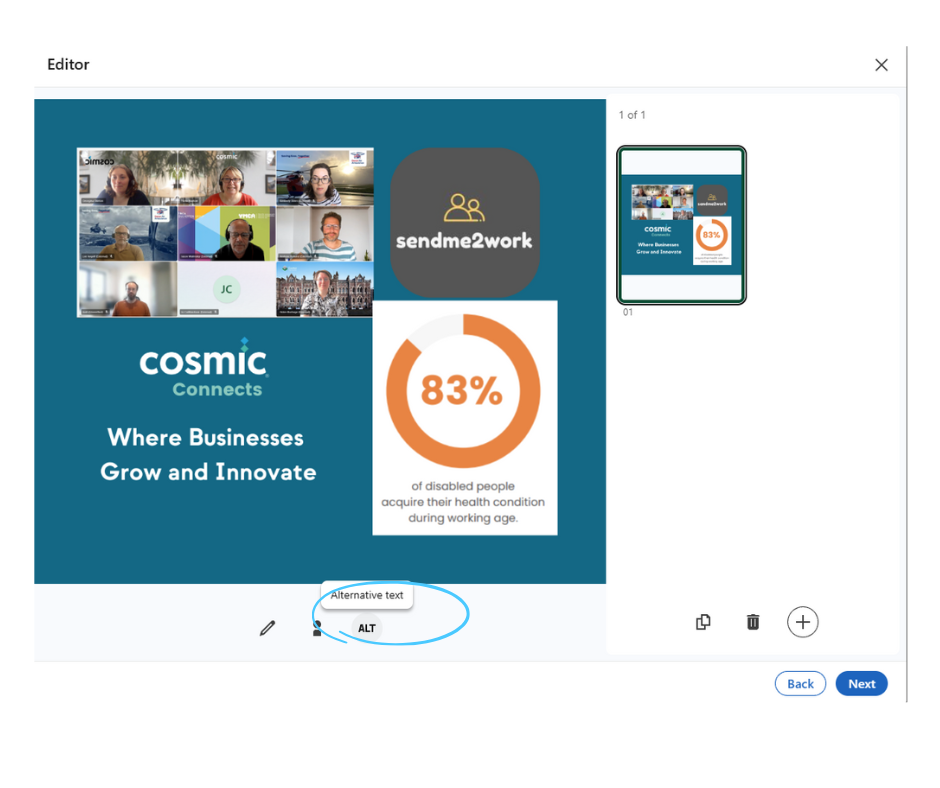Image resolution: width=940 pixels, height=788 pixels.
Task: Click the '1 of 1' counter text
Action: click(x=632, y=115)
